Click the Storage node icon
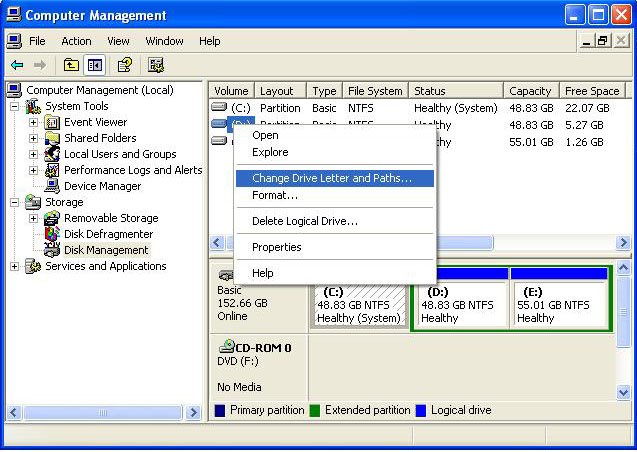The height and width of the screenshot is (452, 637). 33,202
